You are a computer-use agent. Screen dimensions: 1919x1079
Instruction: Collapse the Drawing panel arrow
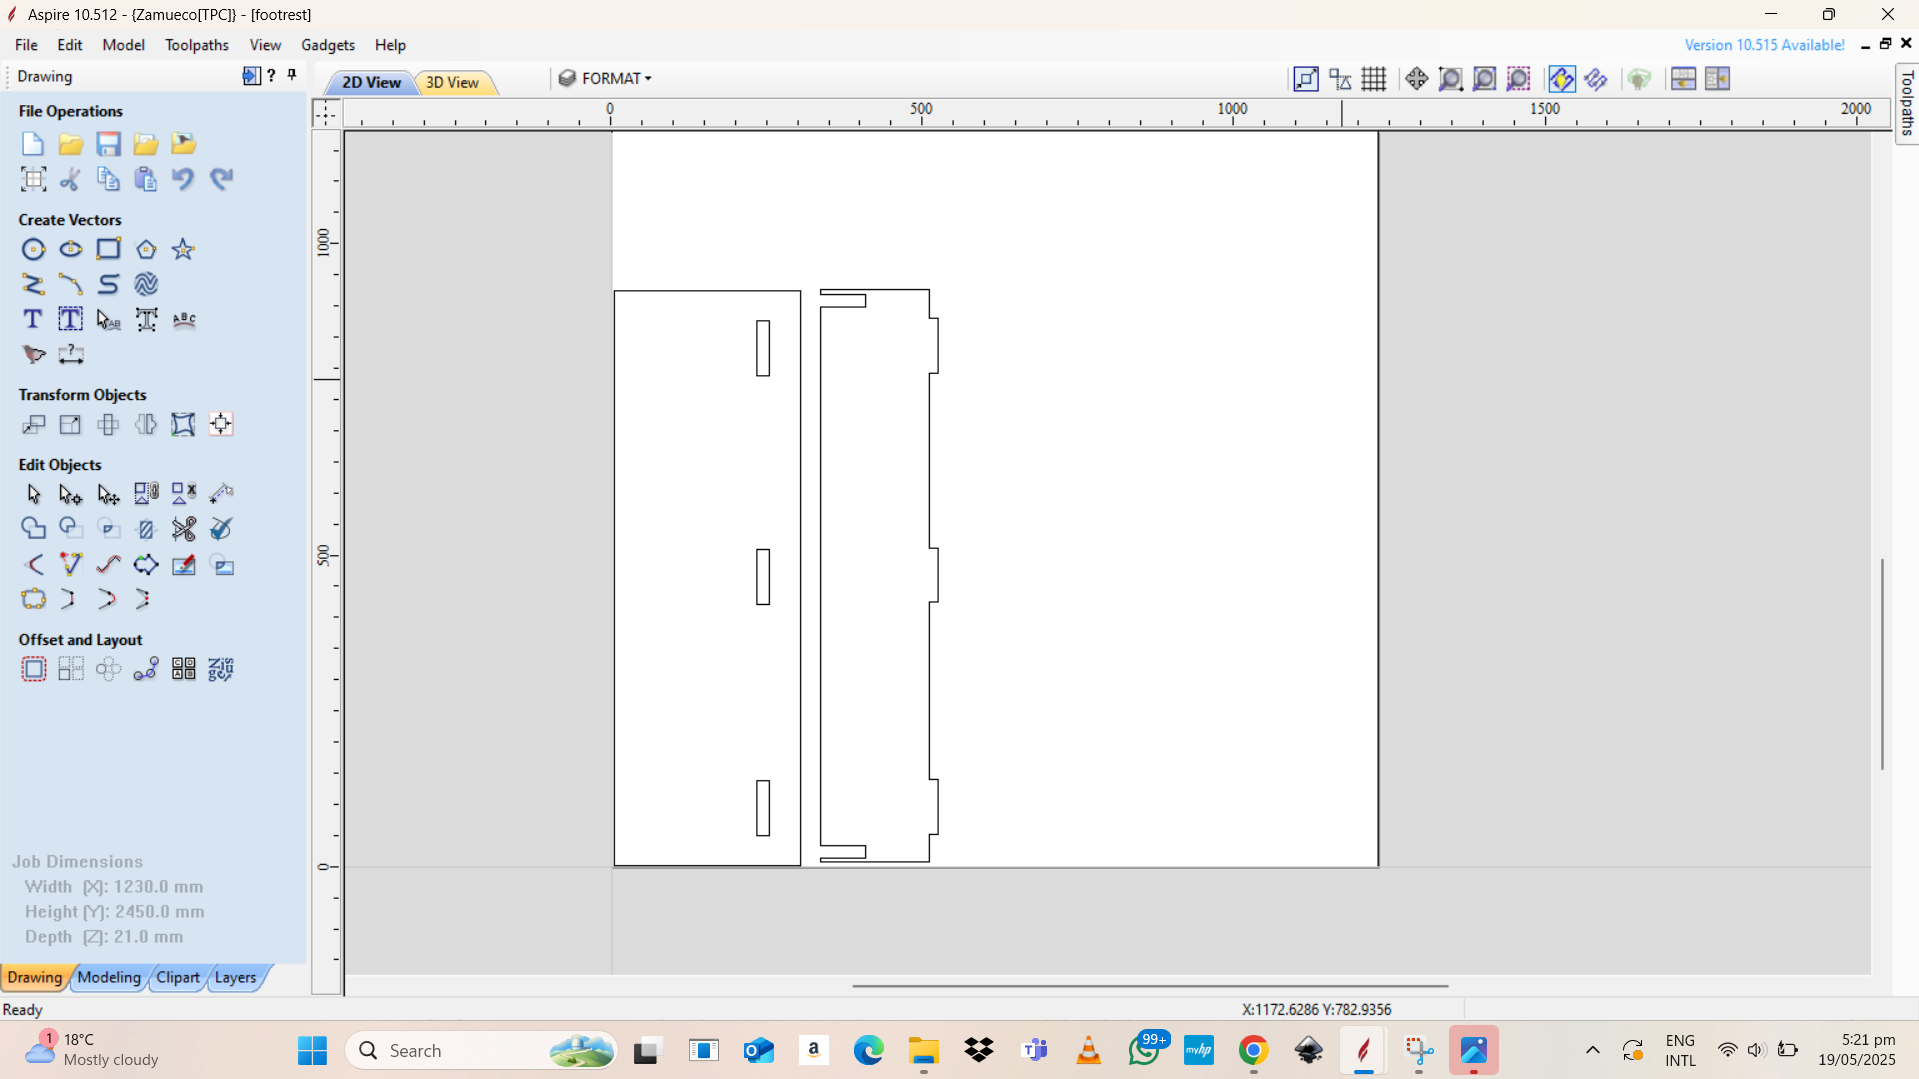pyautogui.click(x=251, y=76)
